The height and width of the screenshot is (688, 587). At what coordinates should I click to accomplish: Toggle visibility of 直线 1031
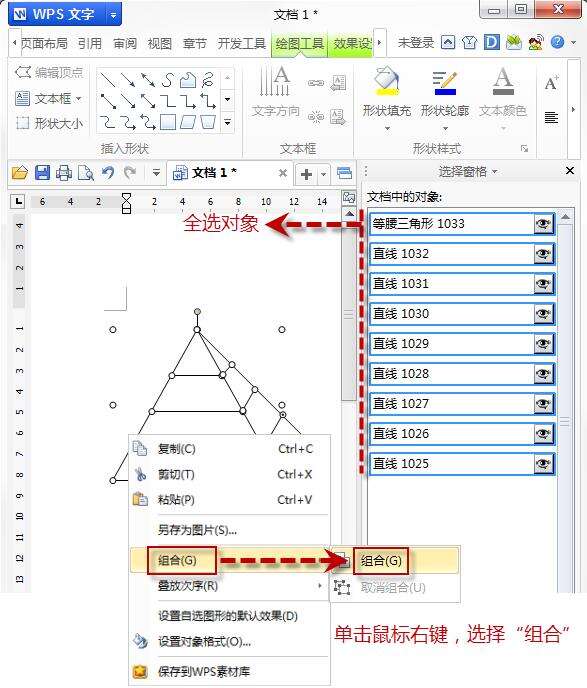pyautogui.click(x=543, y=284)
